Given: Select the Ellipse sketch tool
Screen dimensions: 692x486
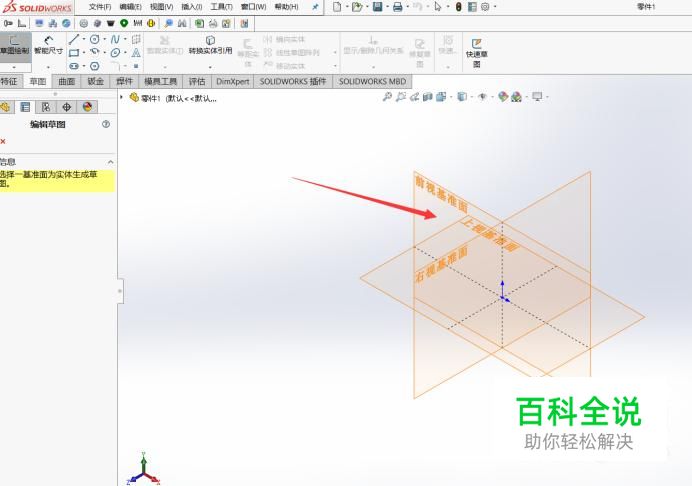Looking at the screenshot, I should (115, 53).
